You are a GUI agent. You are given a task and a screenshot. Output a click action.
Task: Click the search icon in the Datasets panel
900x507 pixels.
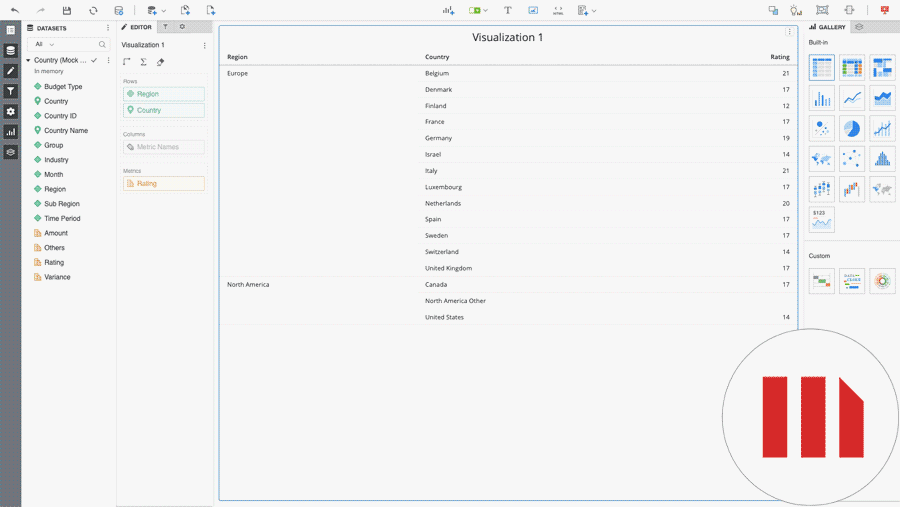click(102, 44)
